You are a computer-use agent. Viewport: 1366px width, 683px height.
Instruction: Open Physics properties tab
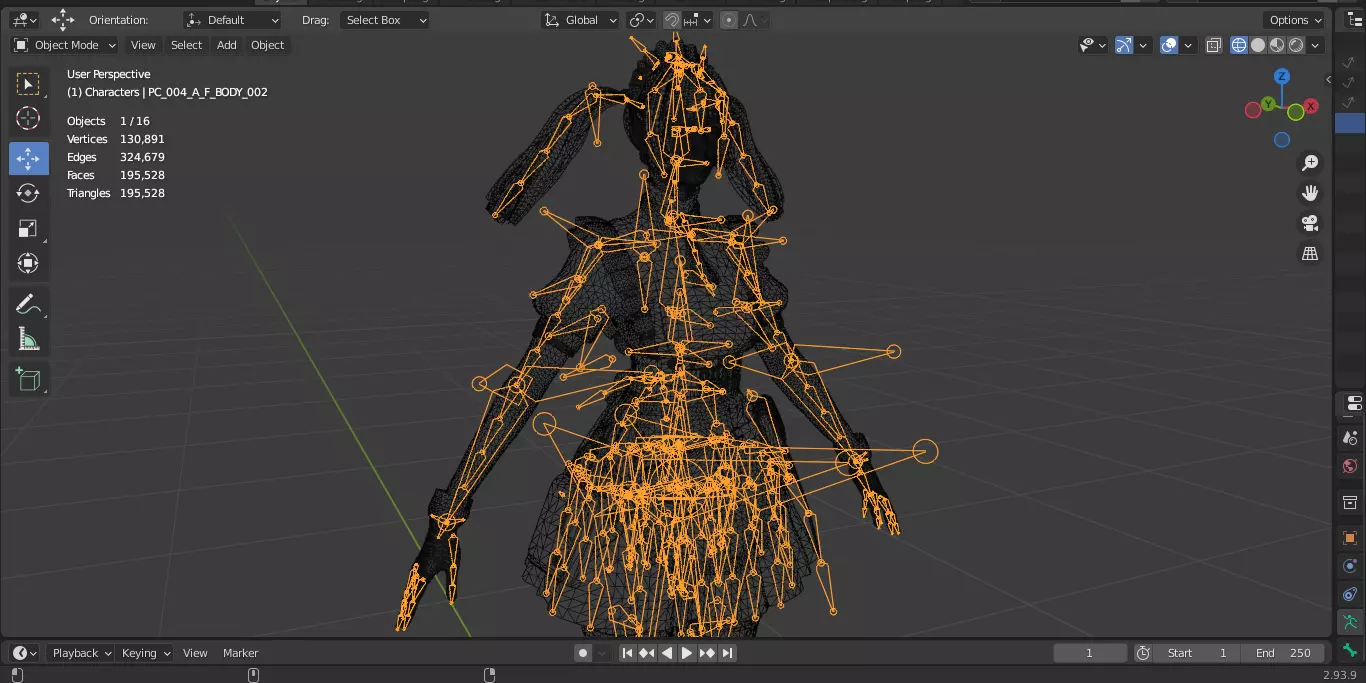tap(1350, 566)
